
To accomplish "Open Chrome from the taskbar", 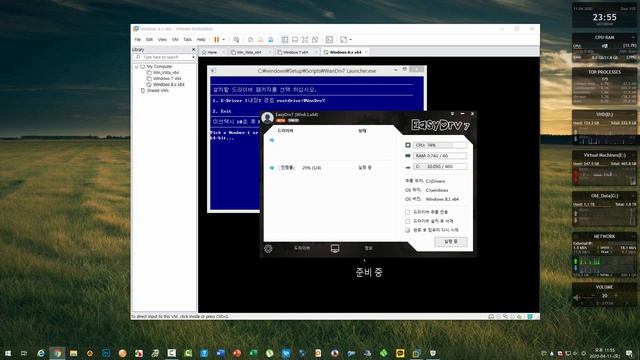I will (57, 353).
